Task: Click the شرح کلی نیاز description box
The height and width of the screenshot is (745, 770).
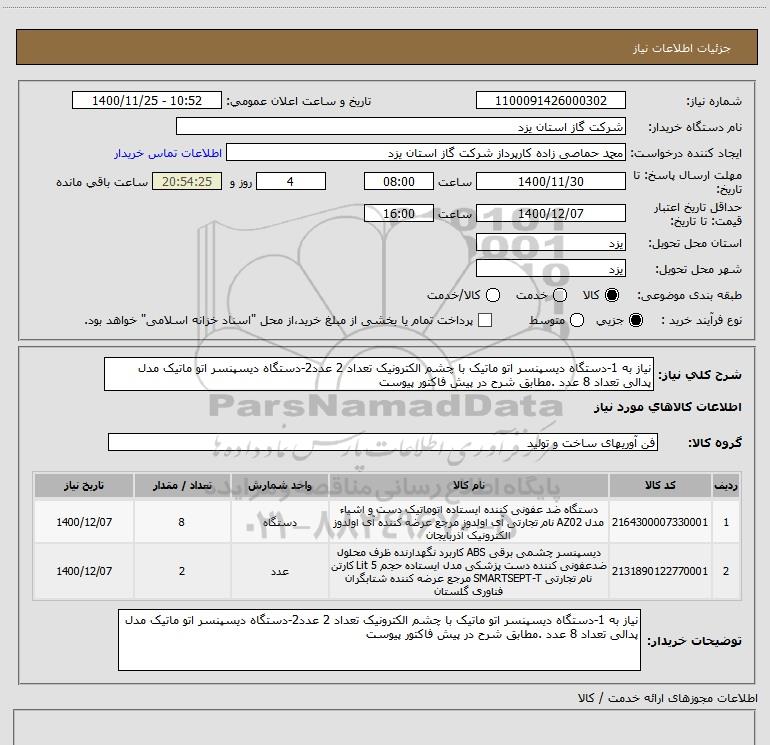Action: tap(379, 375)
